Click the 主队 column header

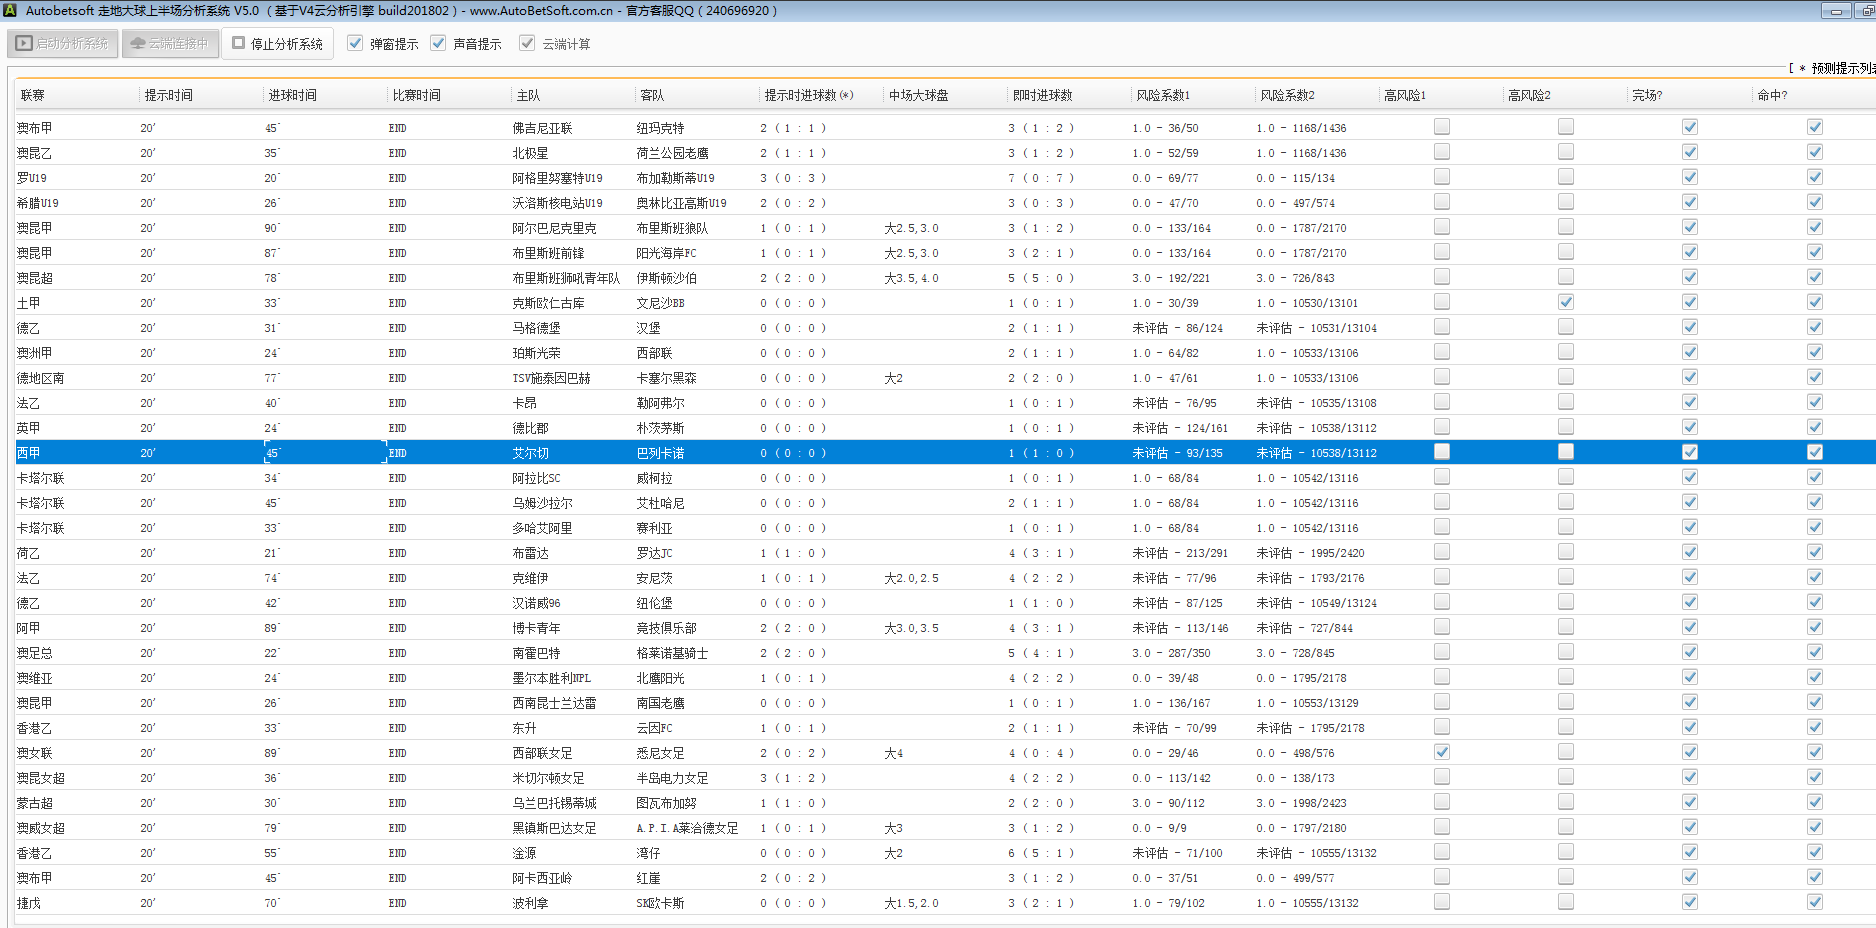click(528, 95)
